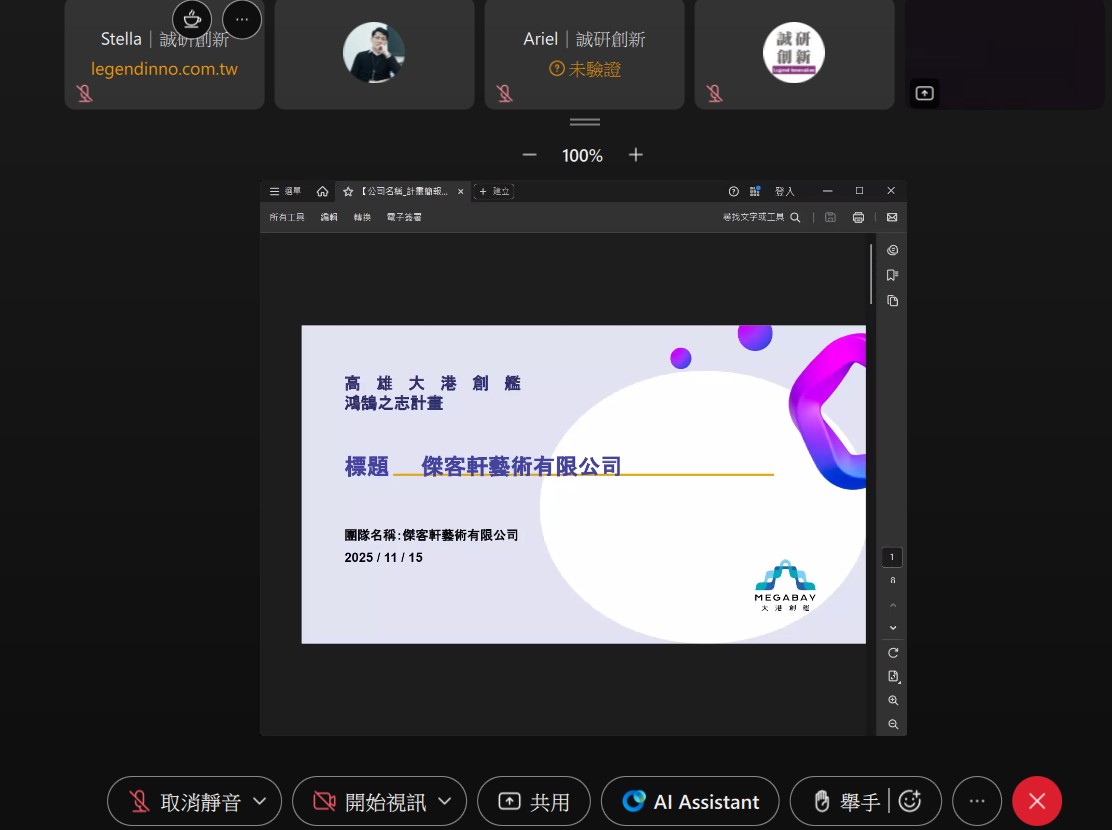Select the 電子簽署 menu item

(x=404, y=217)
